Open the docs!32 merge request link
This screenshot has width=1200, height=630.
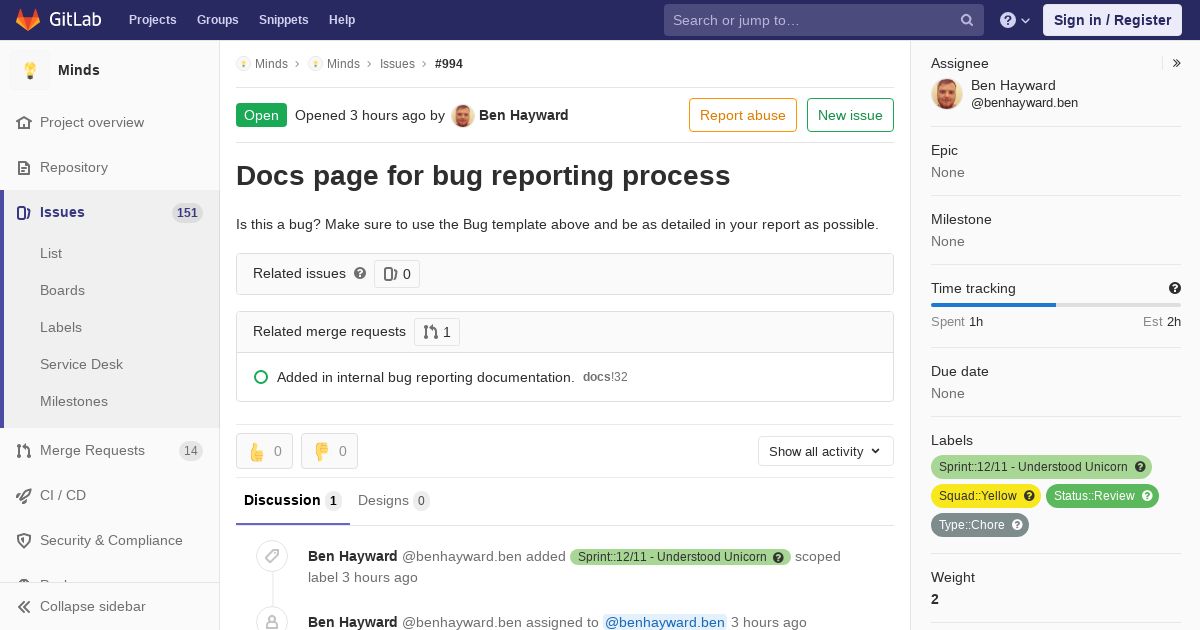point(605,377)
